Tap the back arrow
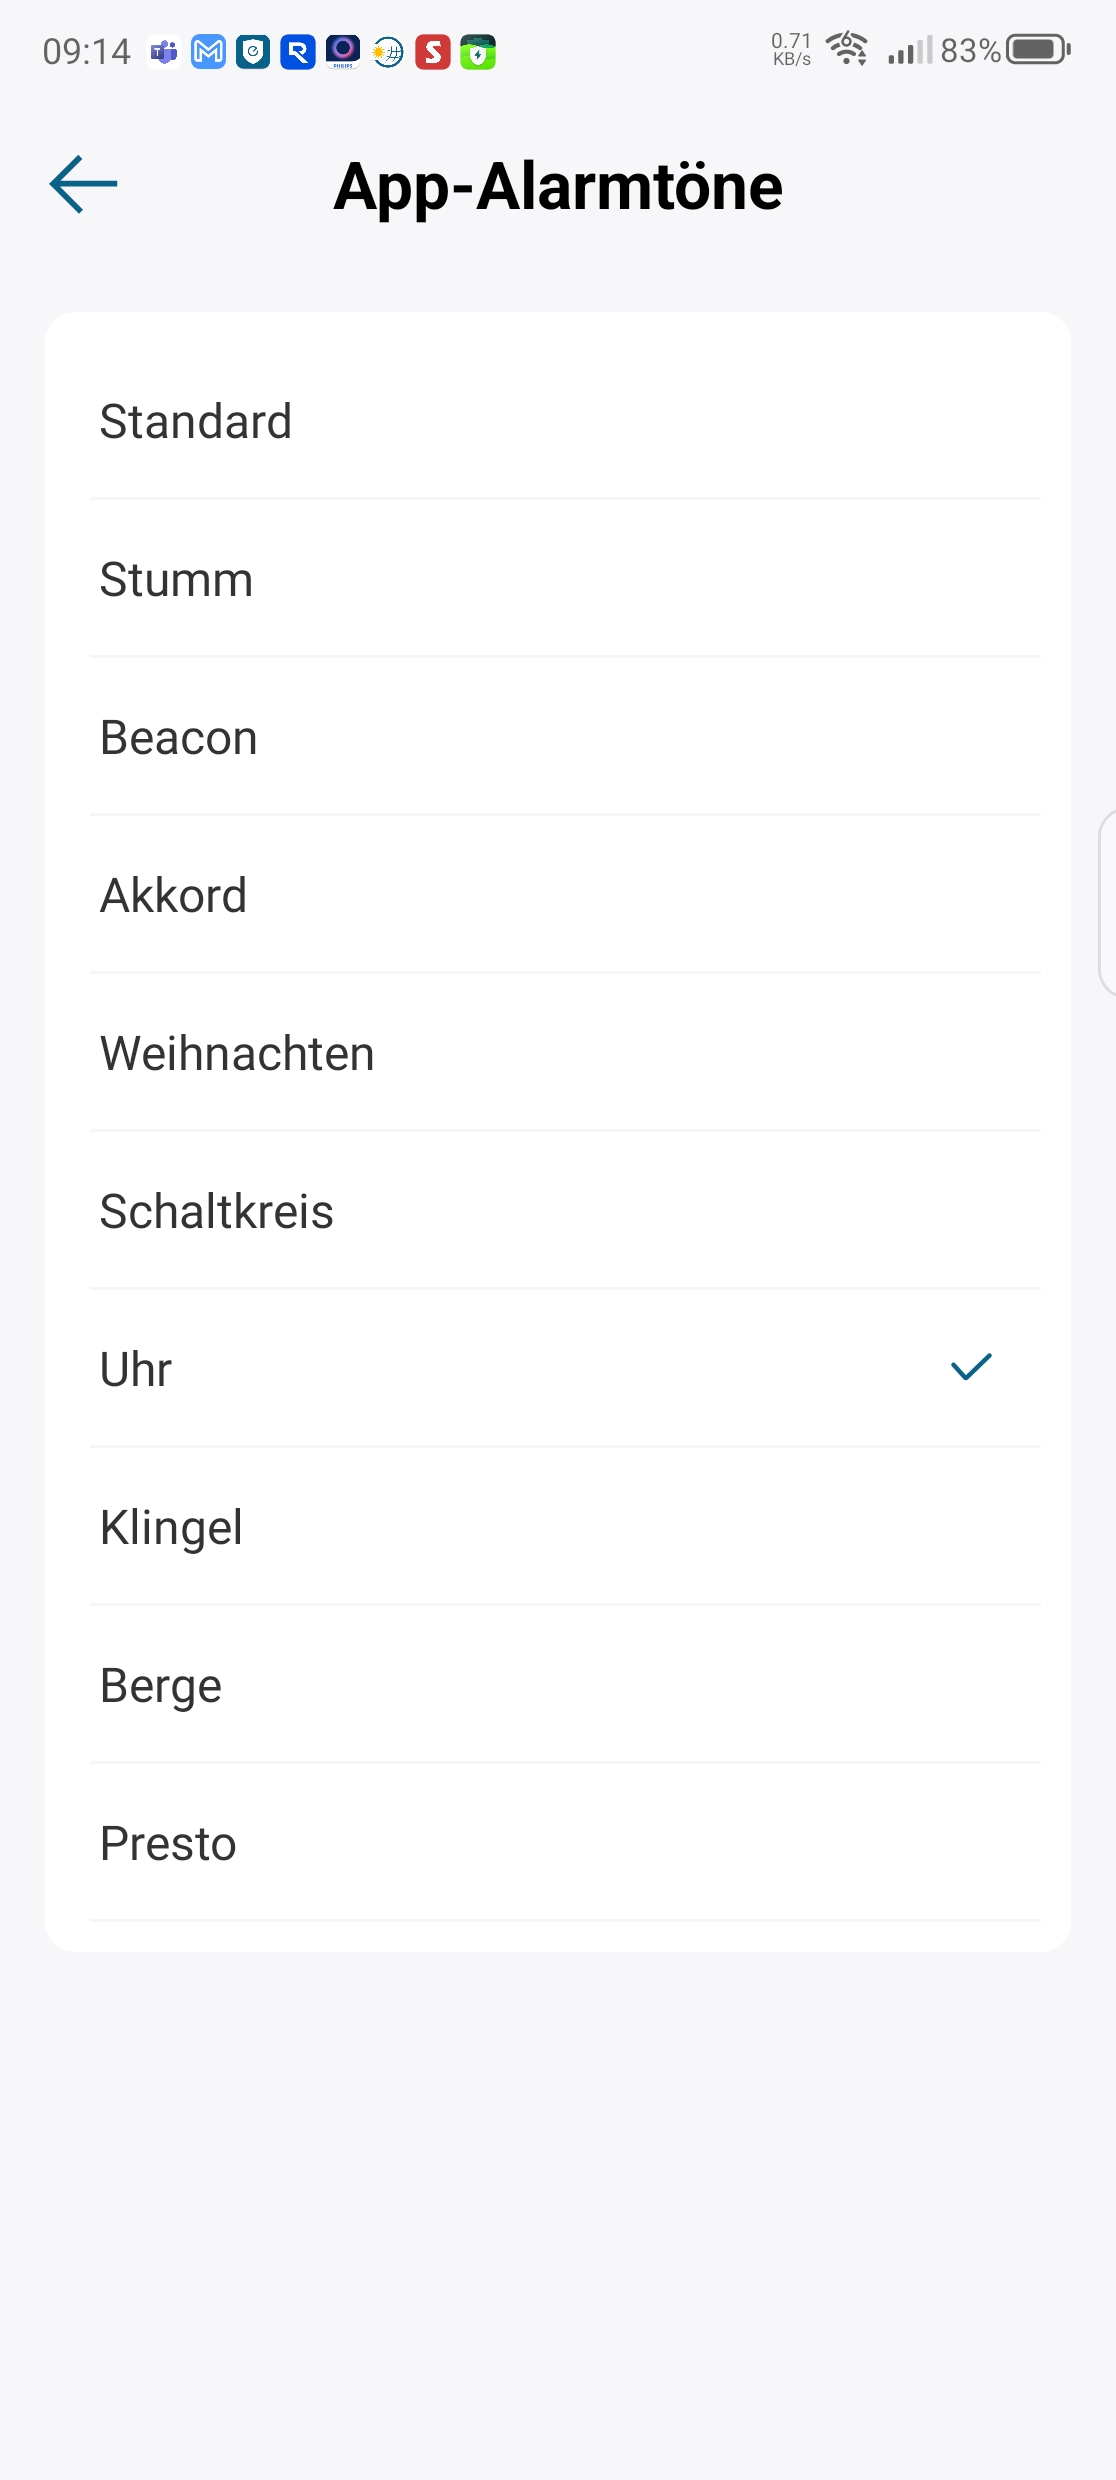The height and width of the screenshot is (2480, 1116). point(84,184)
